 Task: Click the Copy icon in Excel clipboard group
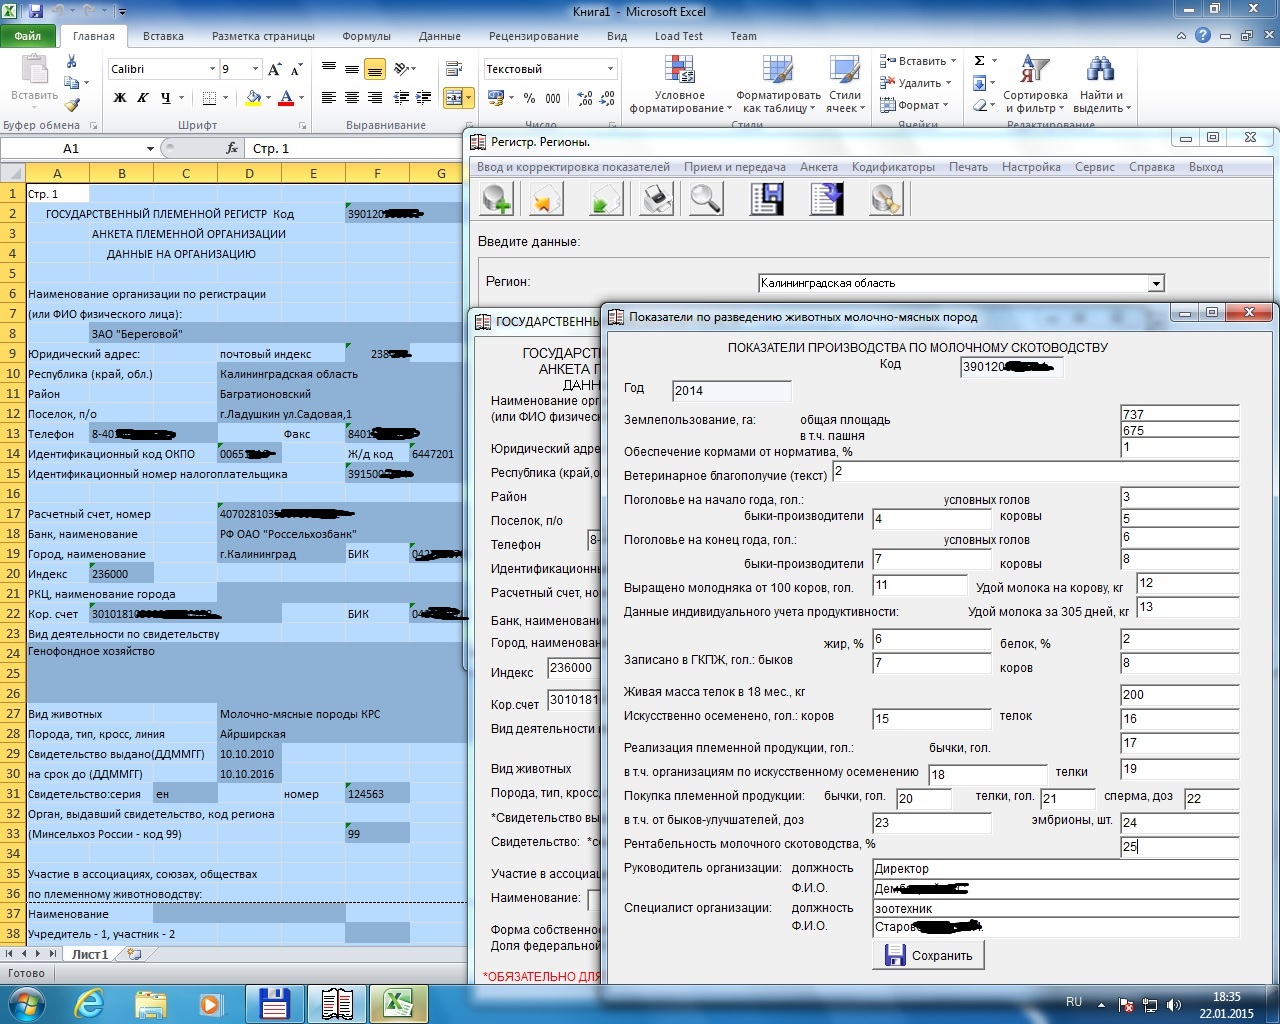click(x=72, y=83)
